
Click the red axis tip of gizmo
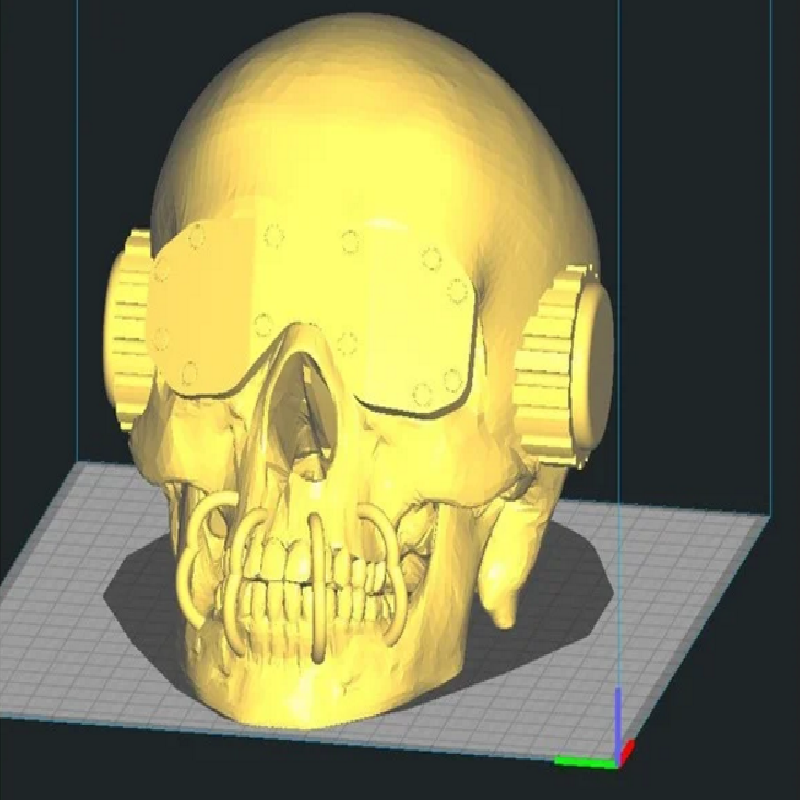coord(628,751)
